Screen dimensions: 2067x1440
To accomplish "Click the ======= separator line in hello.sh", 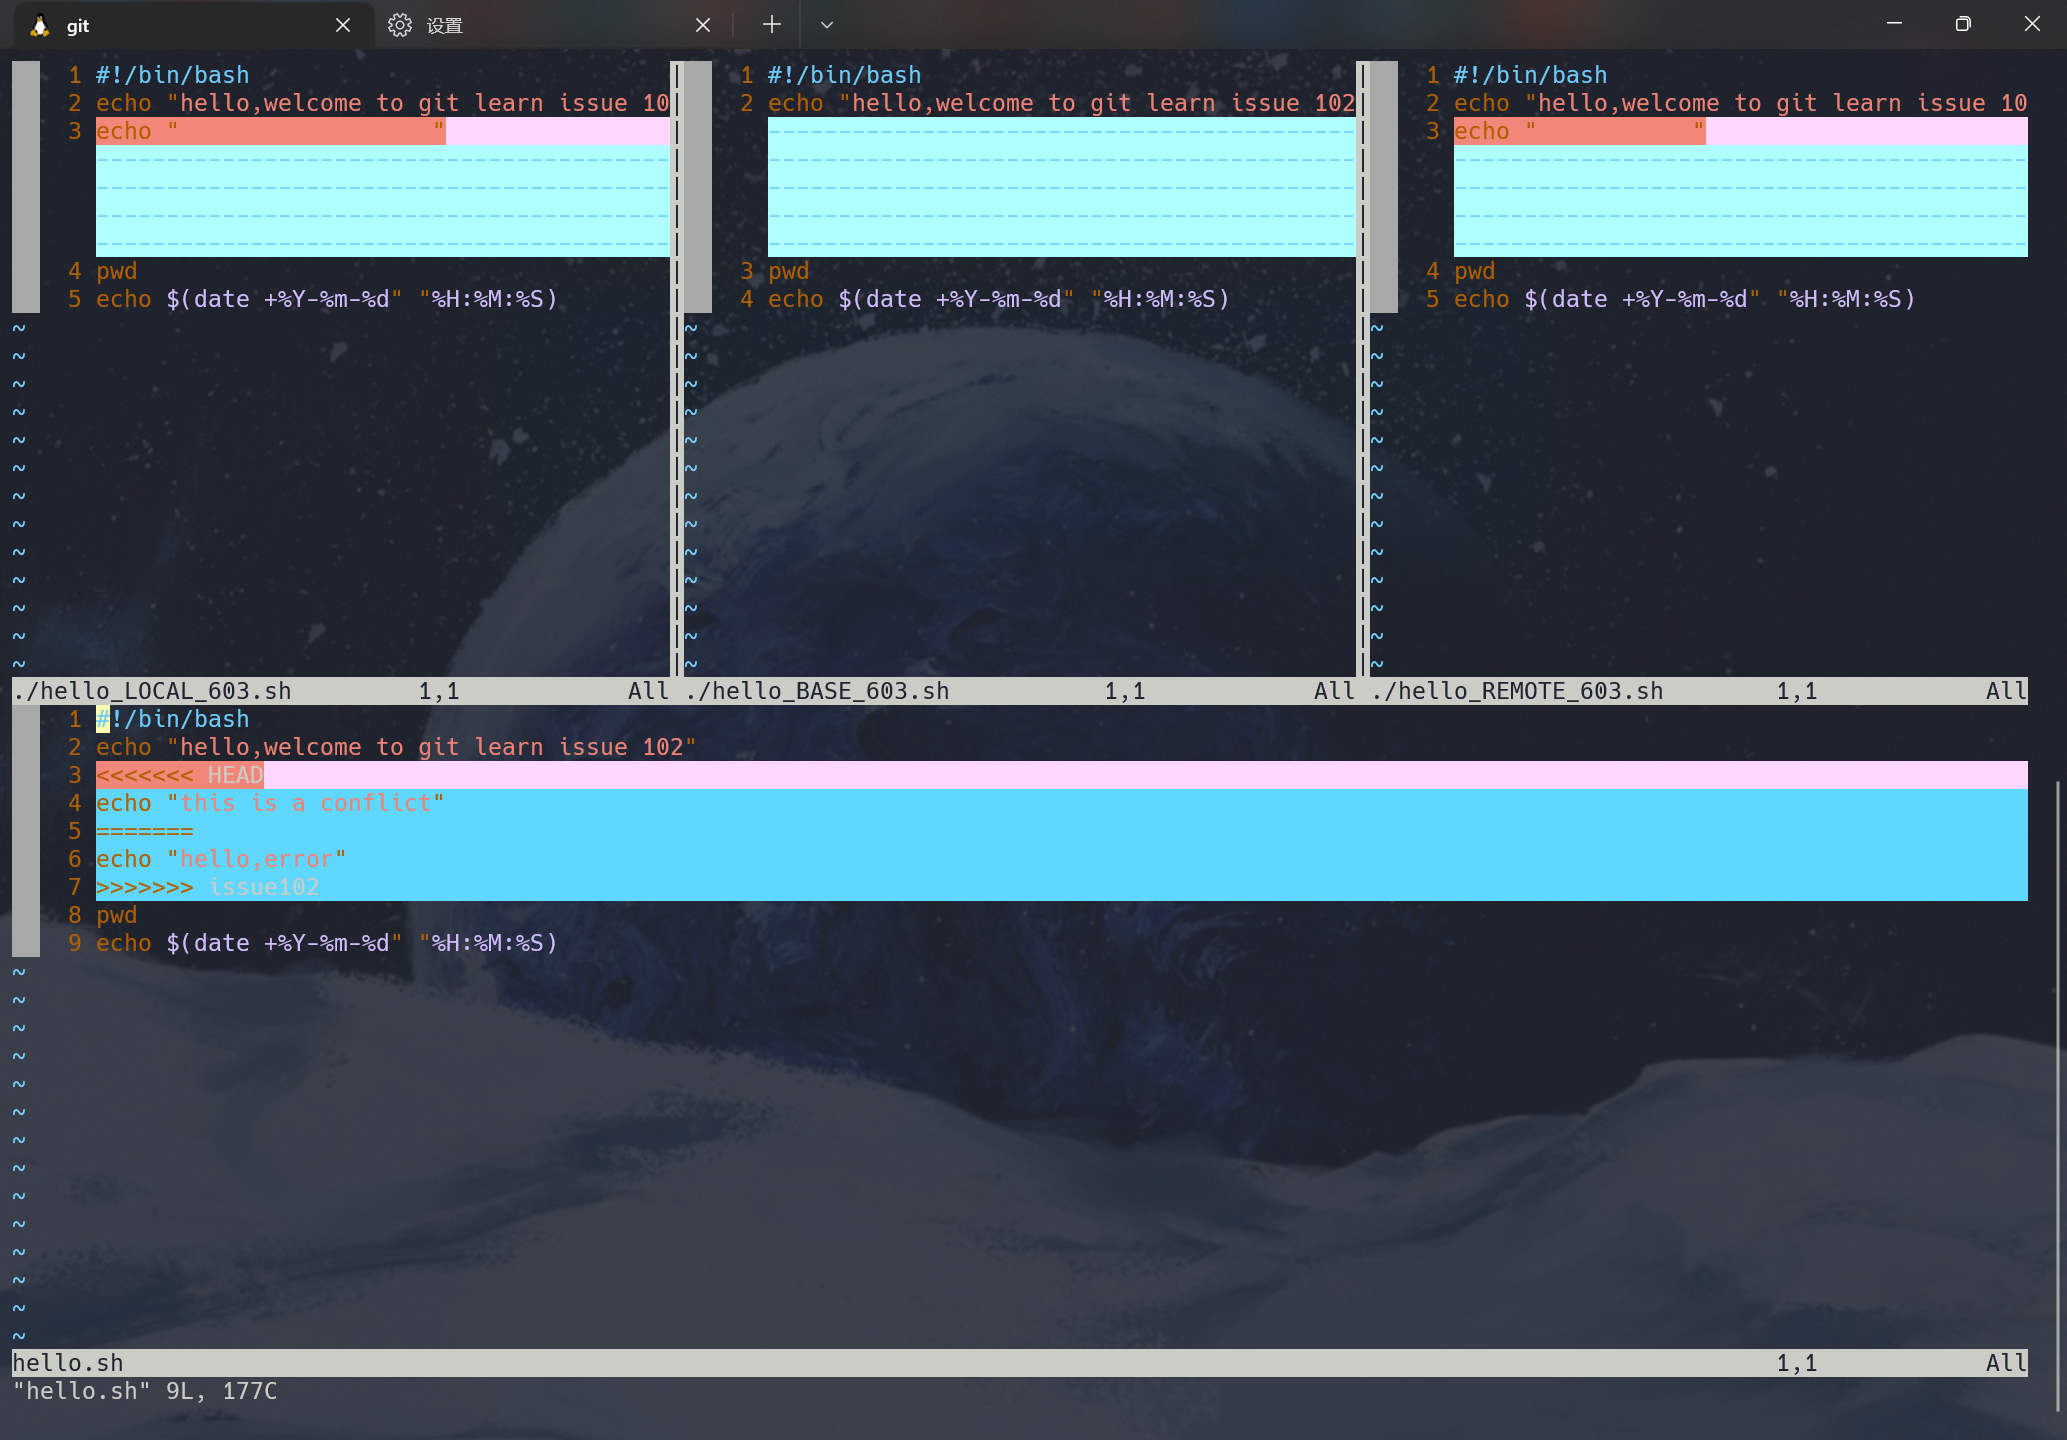I will click(x=145, y=831).
